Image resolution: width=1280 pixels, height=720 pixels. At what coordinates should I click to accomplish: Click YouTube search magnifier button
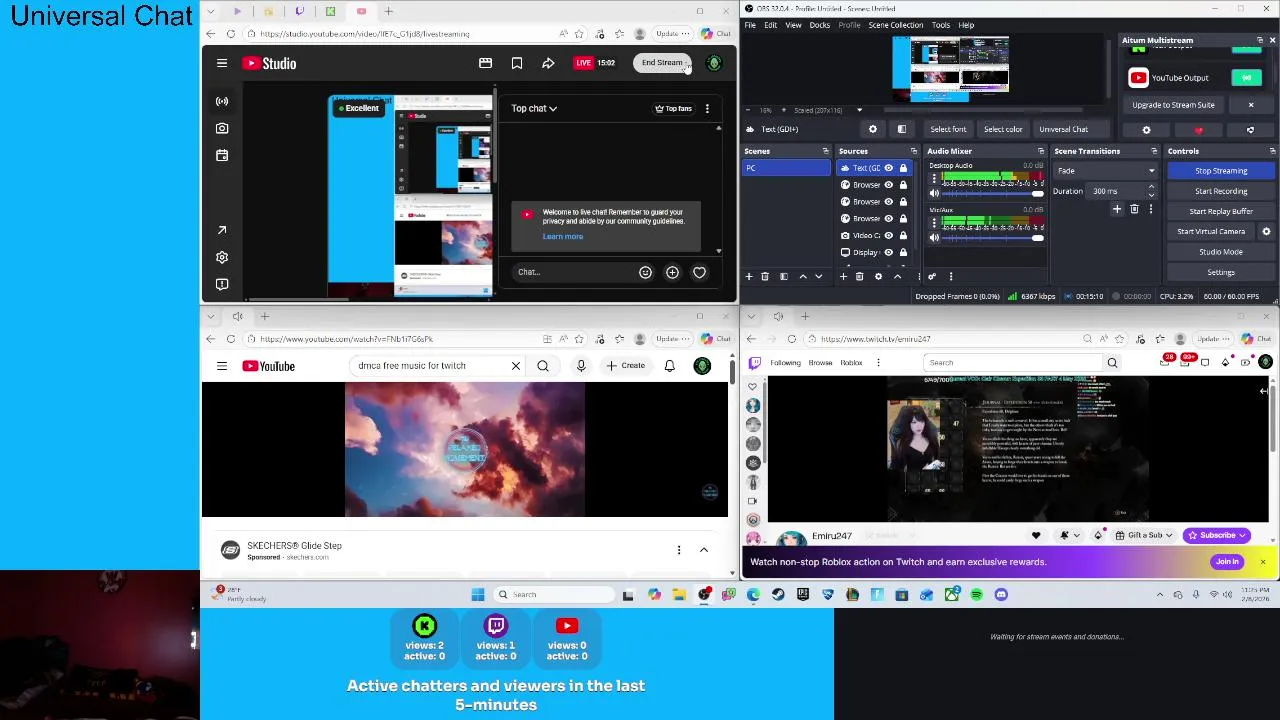(543, 366)
